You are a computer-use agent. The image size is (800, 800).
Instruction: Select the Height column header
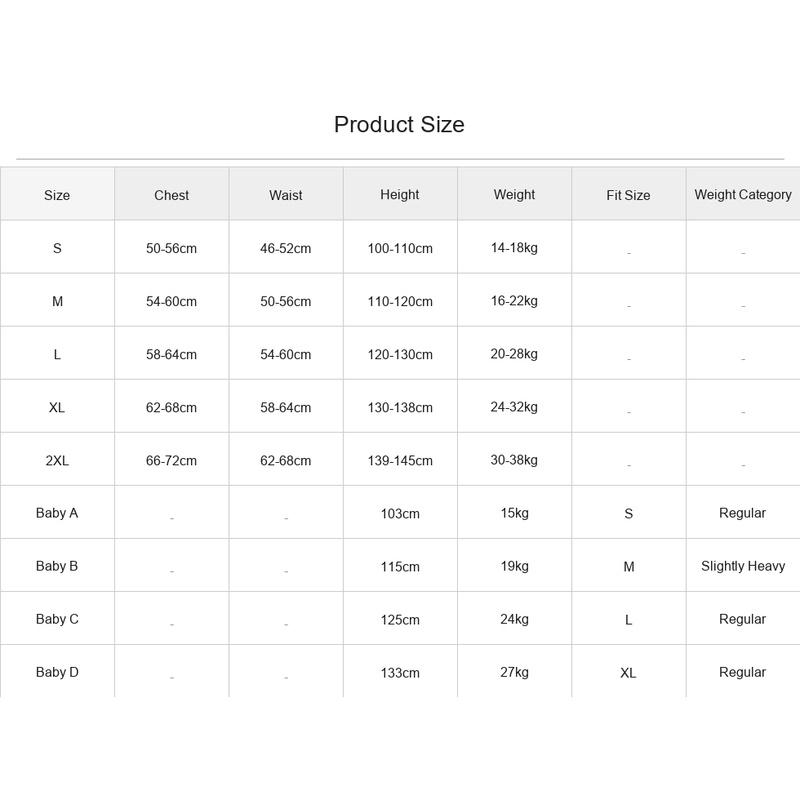click(399, 194)
